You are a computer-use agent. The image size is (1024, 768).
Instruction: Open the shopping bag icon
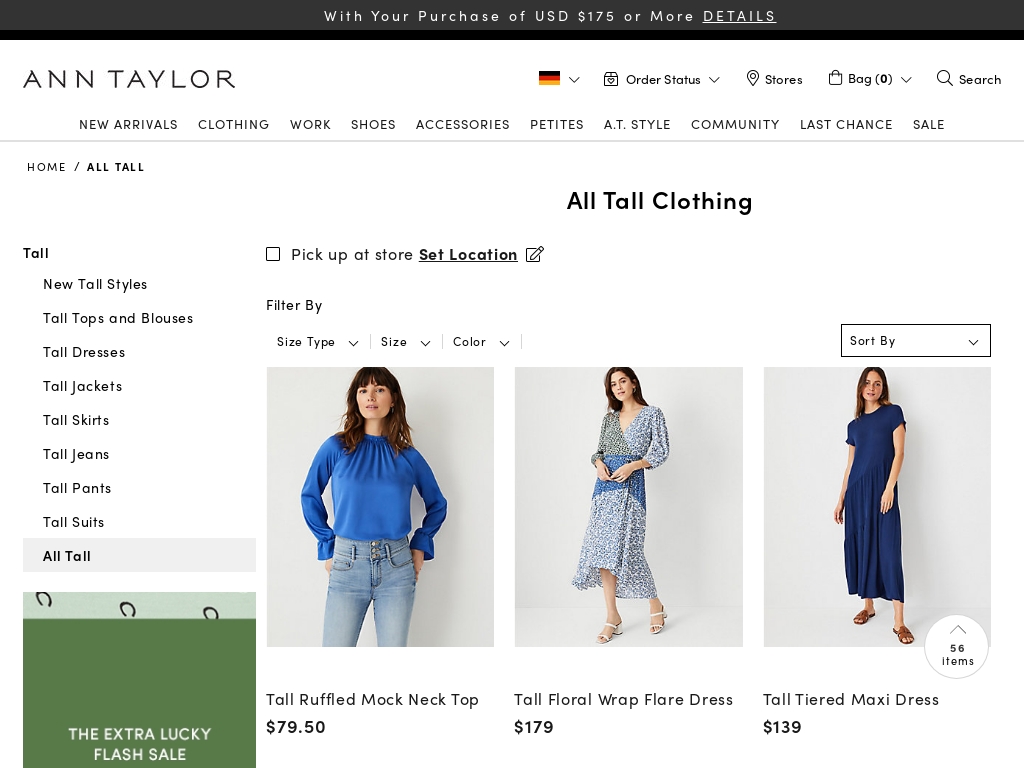836,77
